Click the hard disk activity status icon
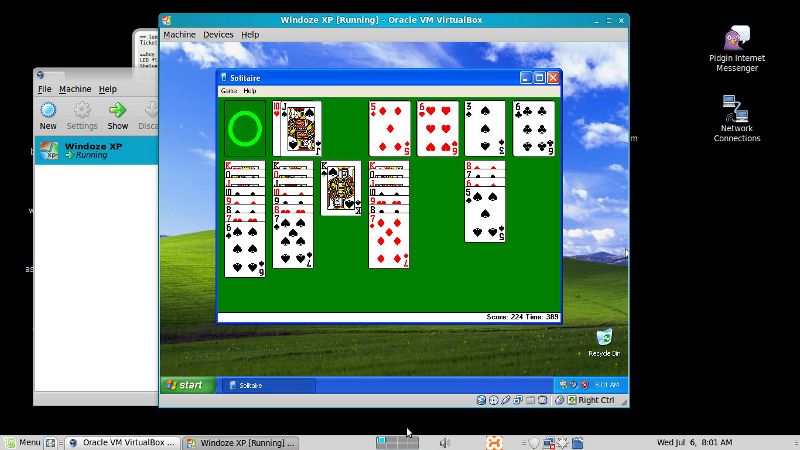The height and width of the screenshot is (450, 800). tap(481, 400)
